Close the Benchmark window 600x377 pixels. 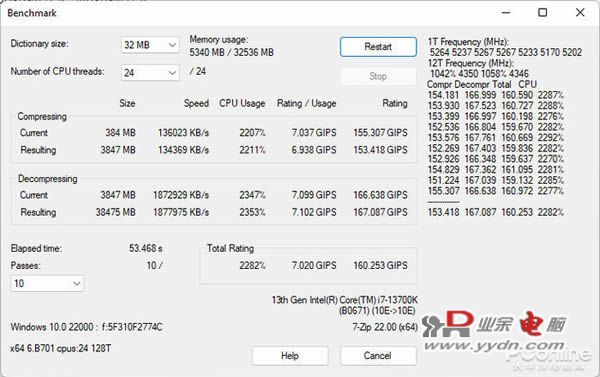click(x=580, y=13)
